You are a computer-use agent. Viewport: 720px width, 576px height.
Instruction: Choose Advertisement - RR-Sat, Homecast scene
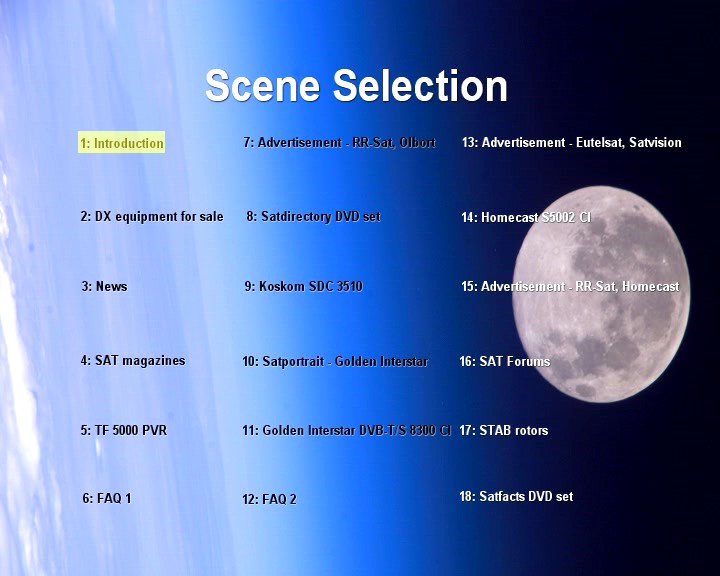click(x=570, y=286)
